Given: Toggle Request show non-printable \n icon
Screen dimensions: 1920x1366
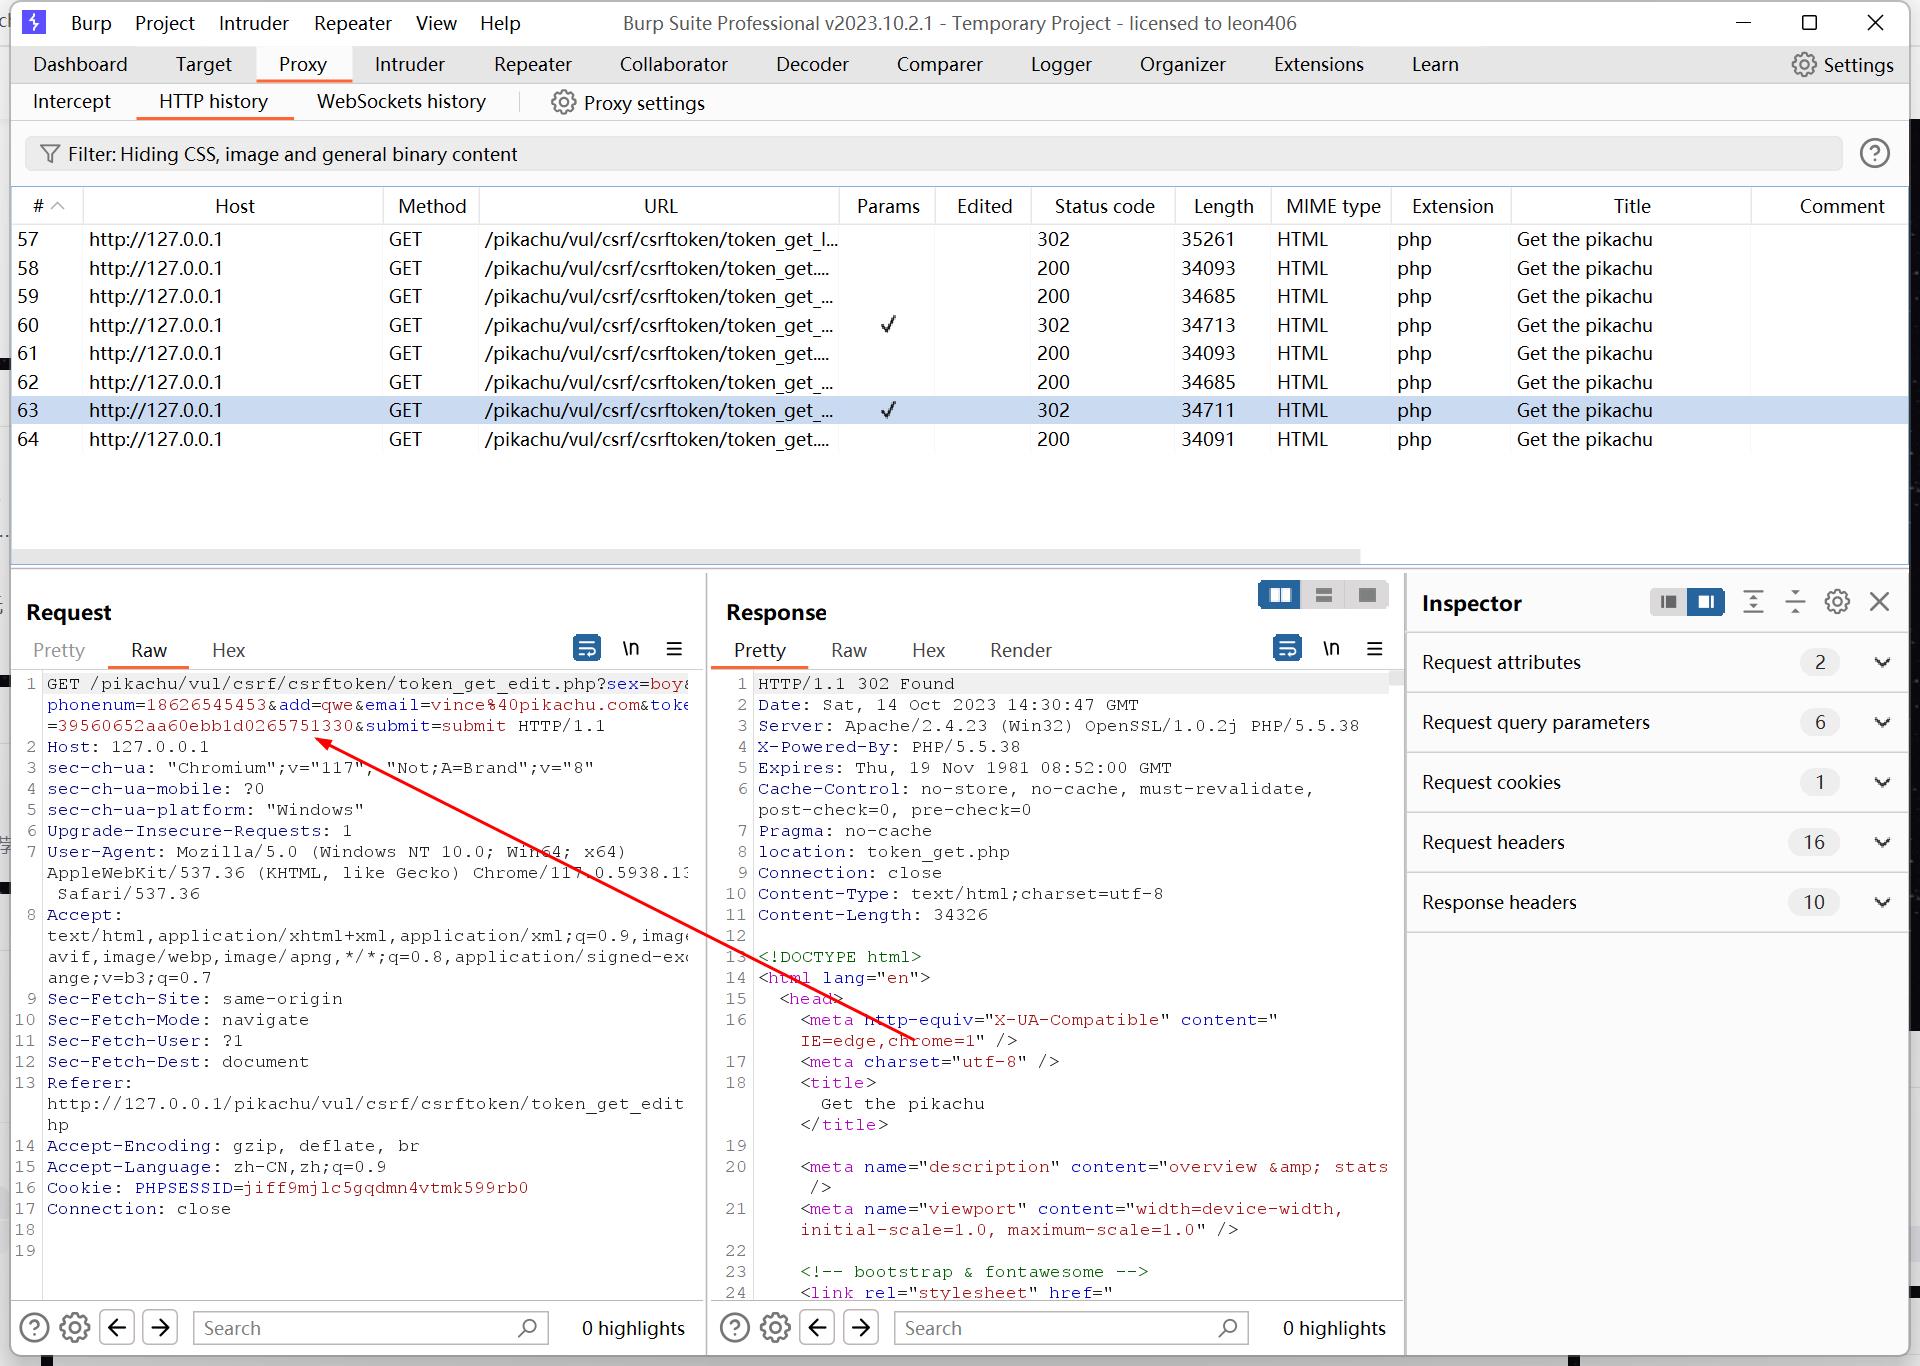Looking at the screenshot, I should 631,648.
